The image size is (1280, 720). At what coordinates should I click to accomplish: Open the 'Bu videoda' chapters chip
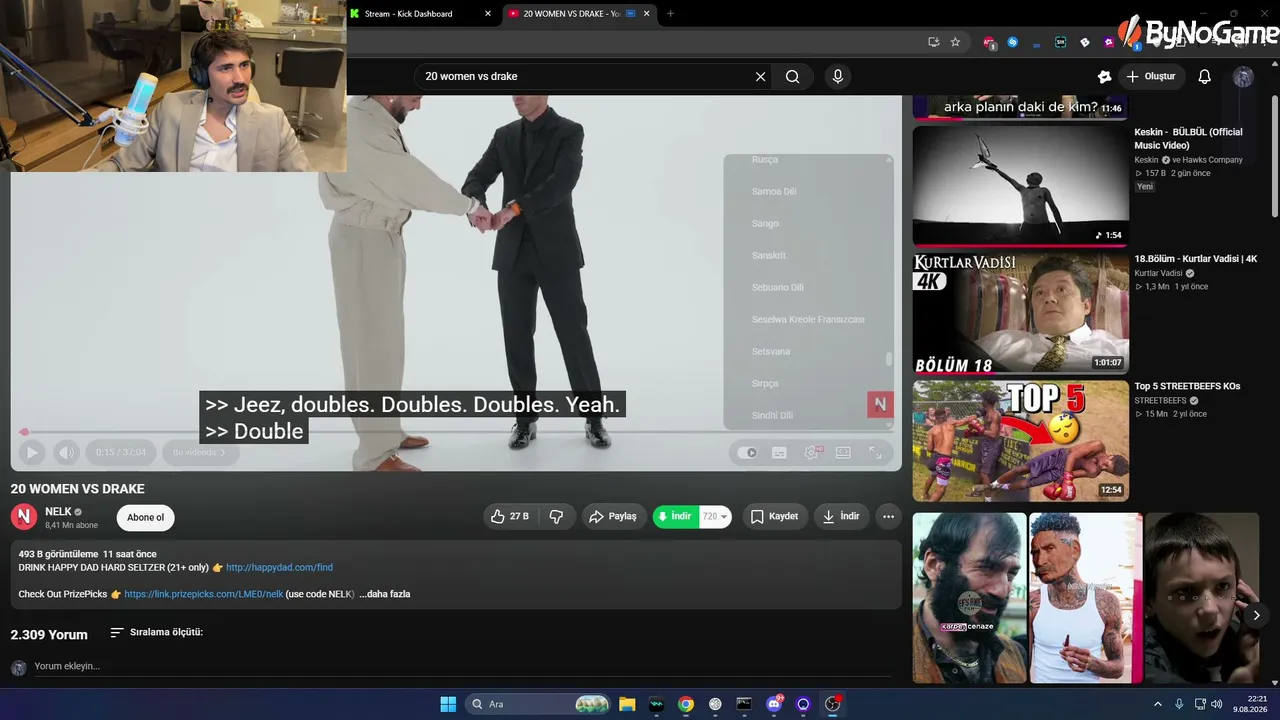(200, 453)
